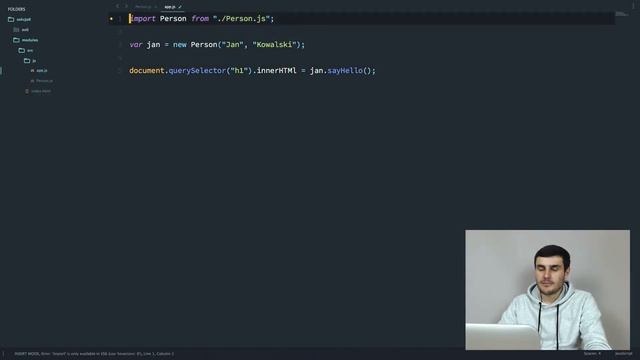
Task: Click the minimap in editor corner
Action: tap(622, 14)
